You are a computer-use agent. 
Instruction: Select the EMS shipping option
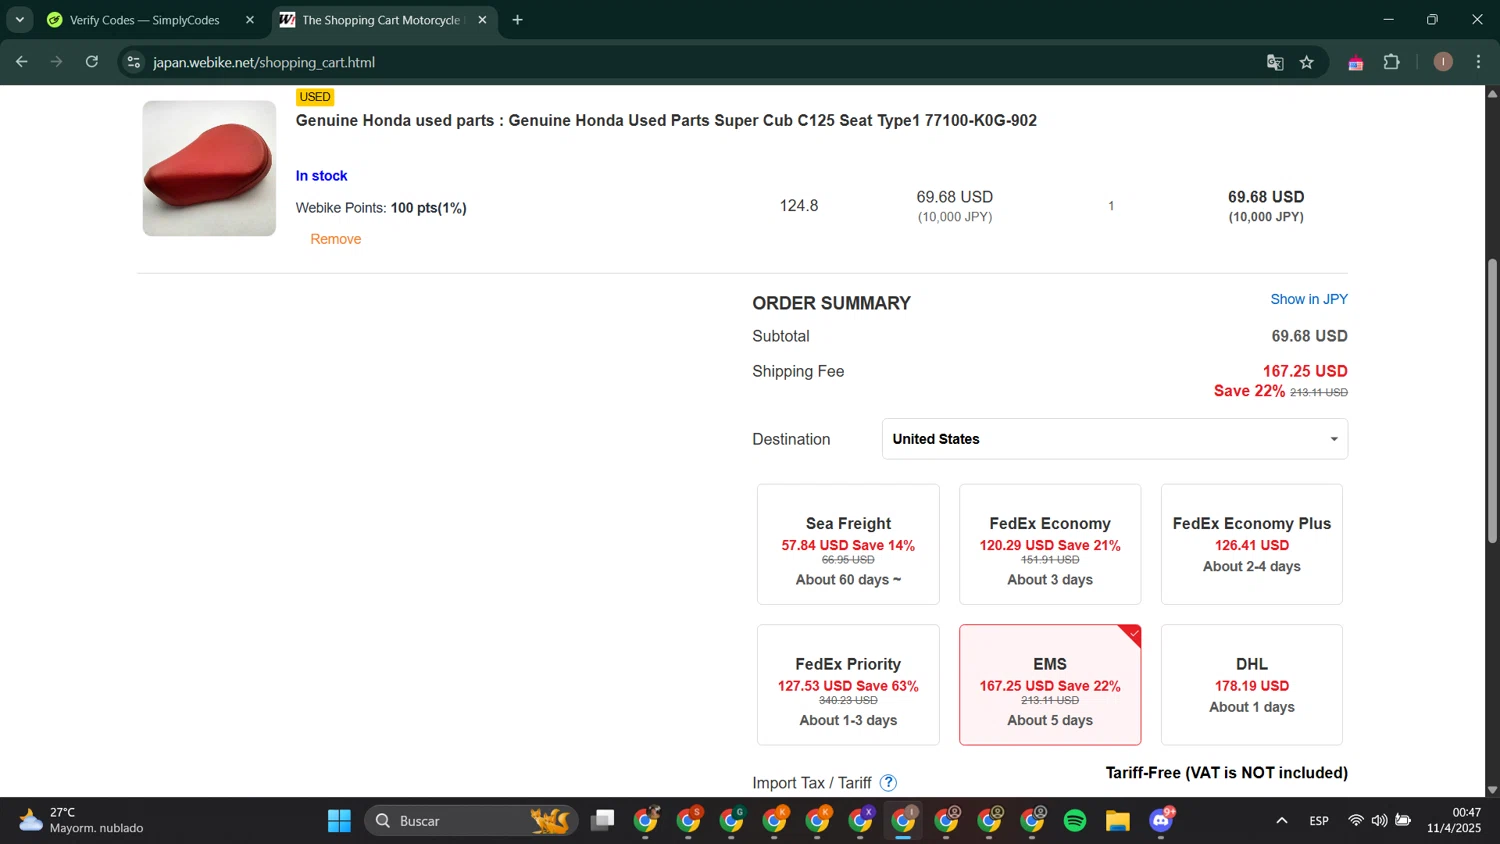1050,685
